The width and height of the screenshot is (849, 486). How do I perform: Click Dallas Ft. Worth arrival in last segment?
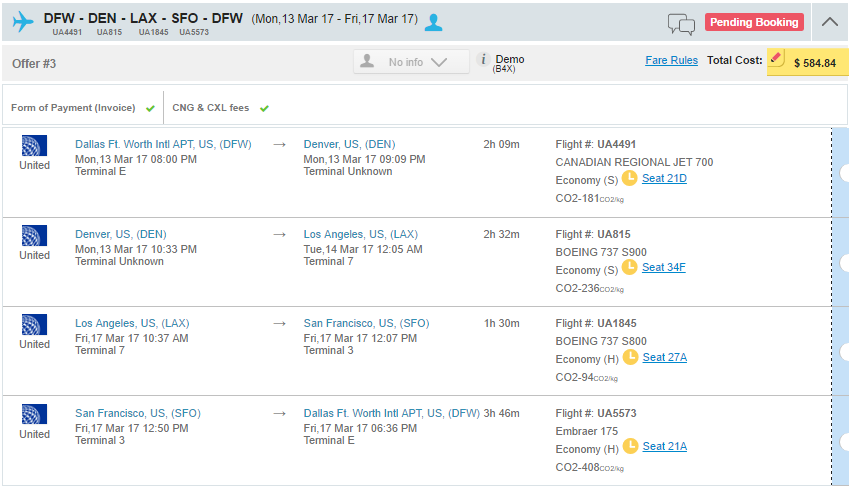point(391,413)
